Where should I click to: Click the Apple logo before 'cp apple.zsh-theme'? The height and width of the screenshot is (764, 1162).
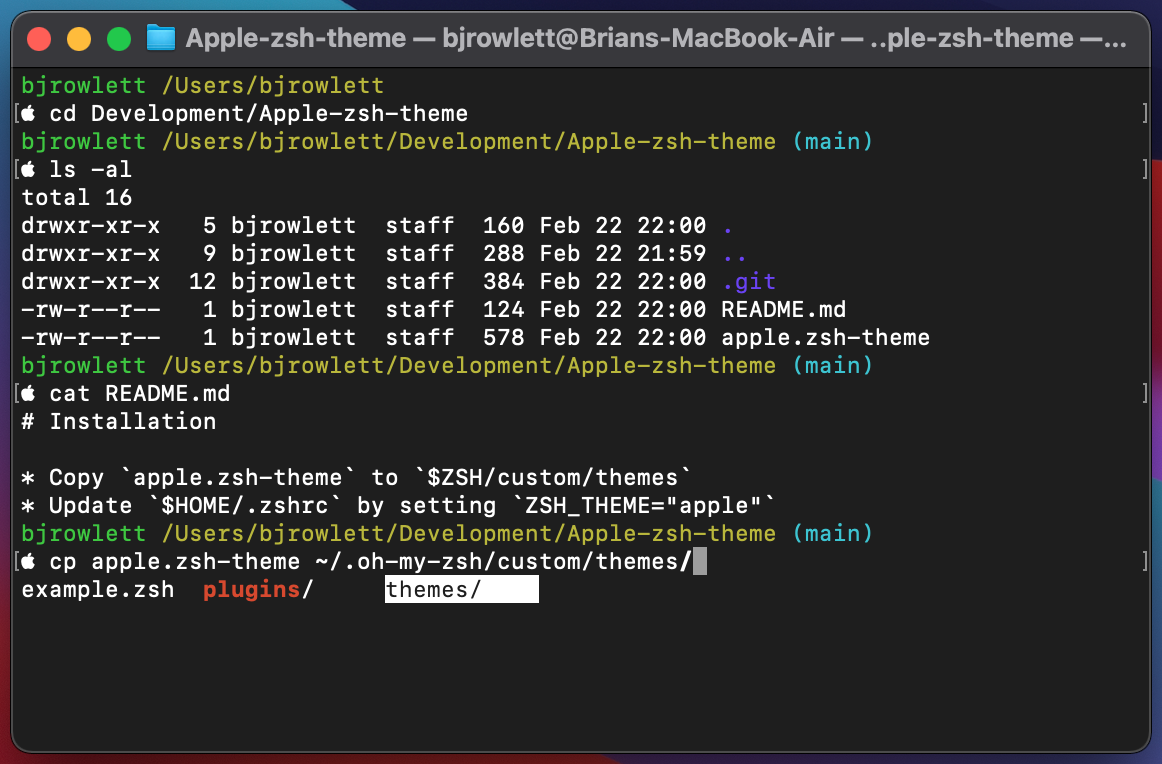28,562
